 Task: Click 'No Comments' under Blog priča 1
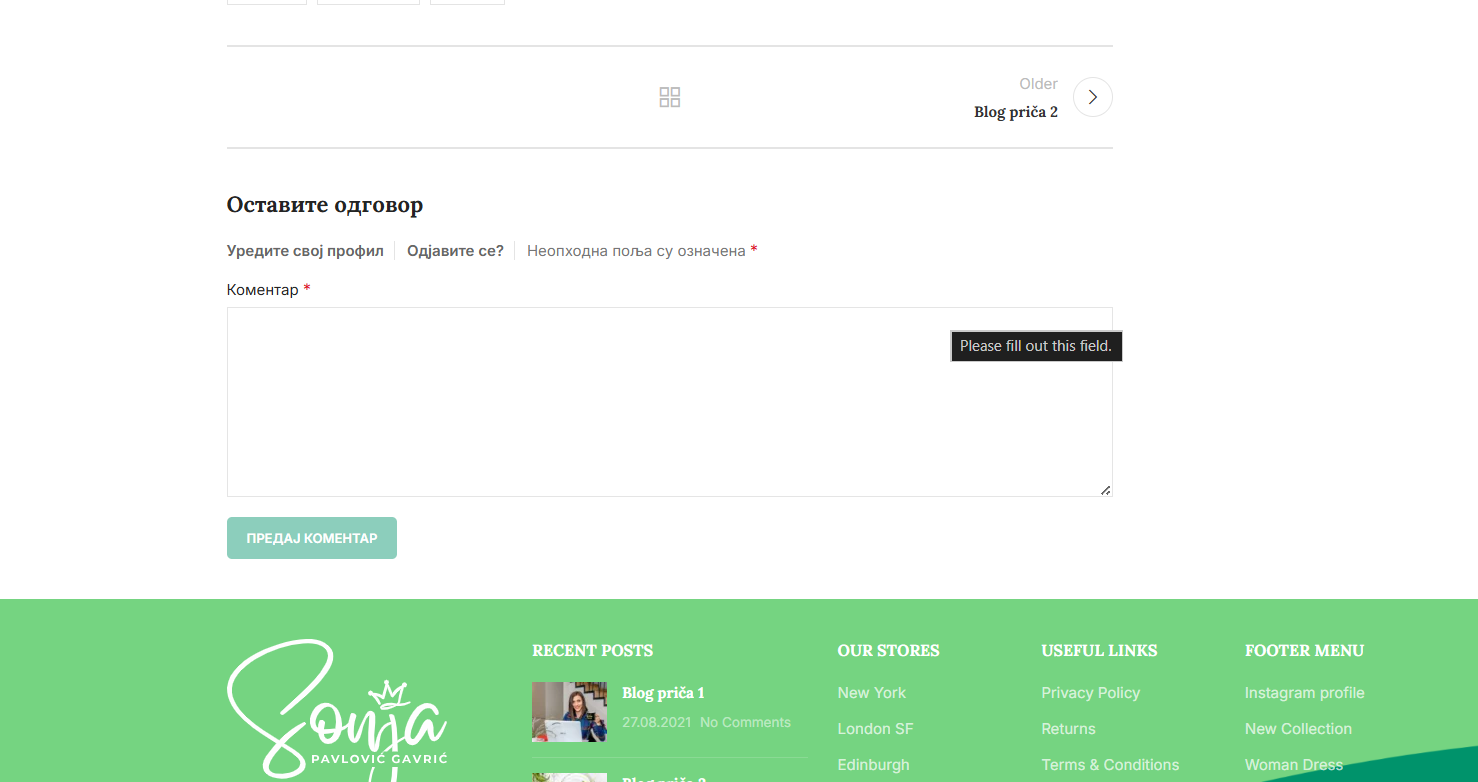[745, 722]
